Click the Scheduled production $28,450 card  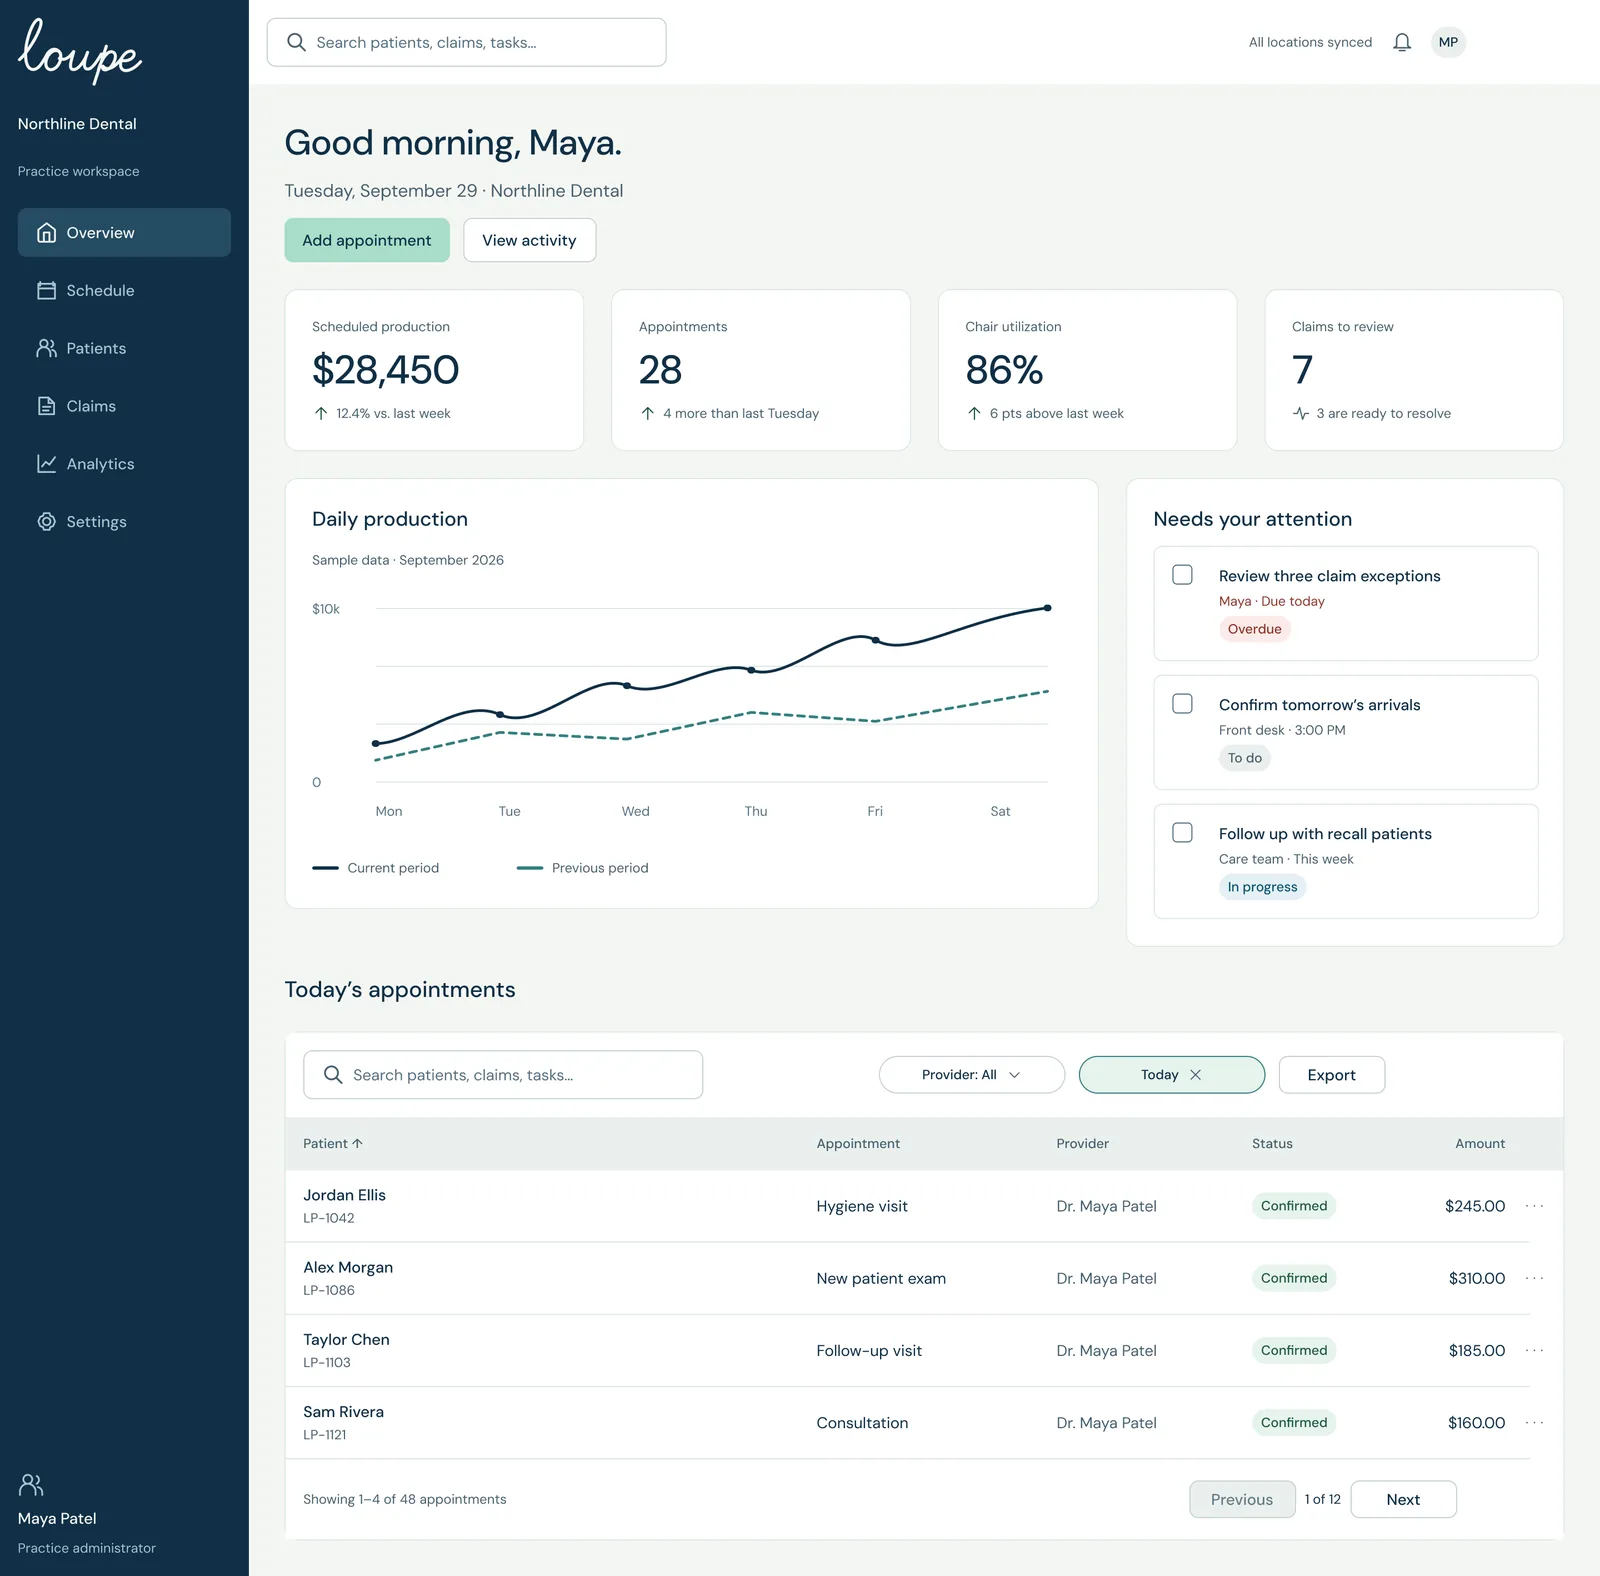(x=434, y=370)
